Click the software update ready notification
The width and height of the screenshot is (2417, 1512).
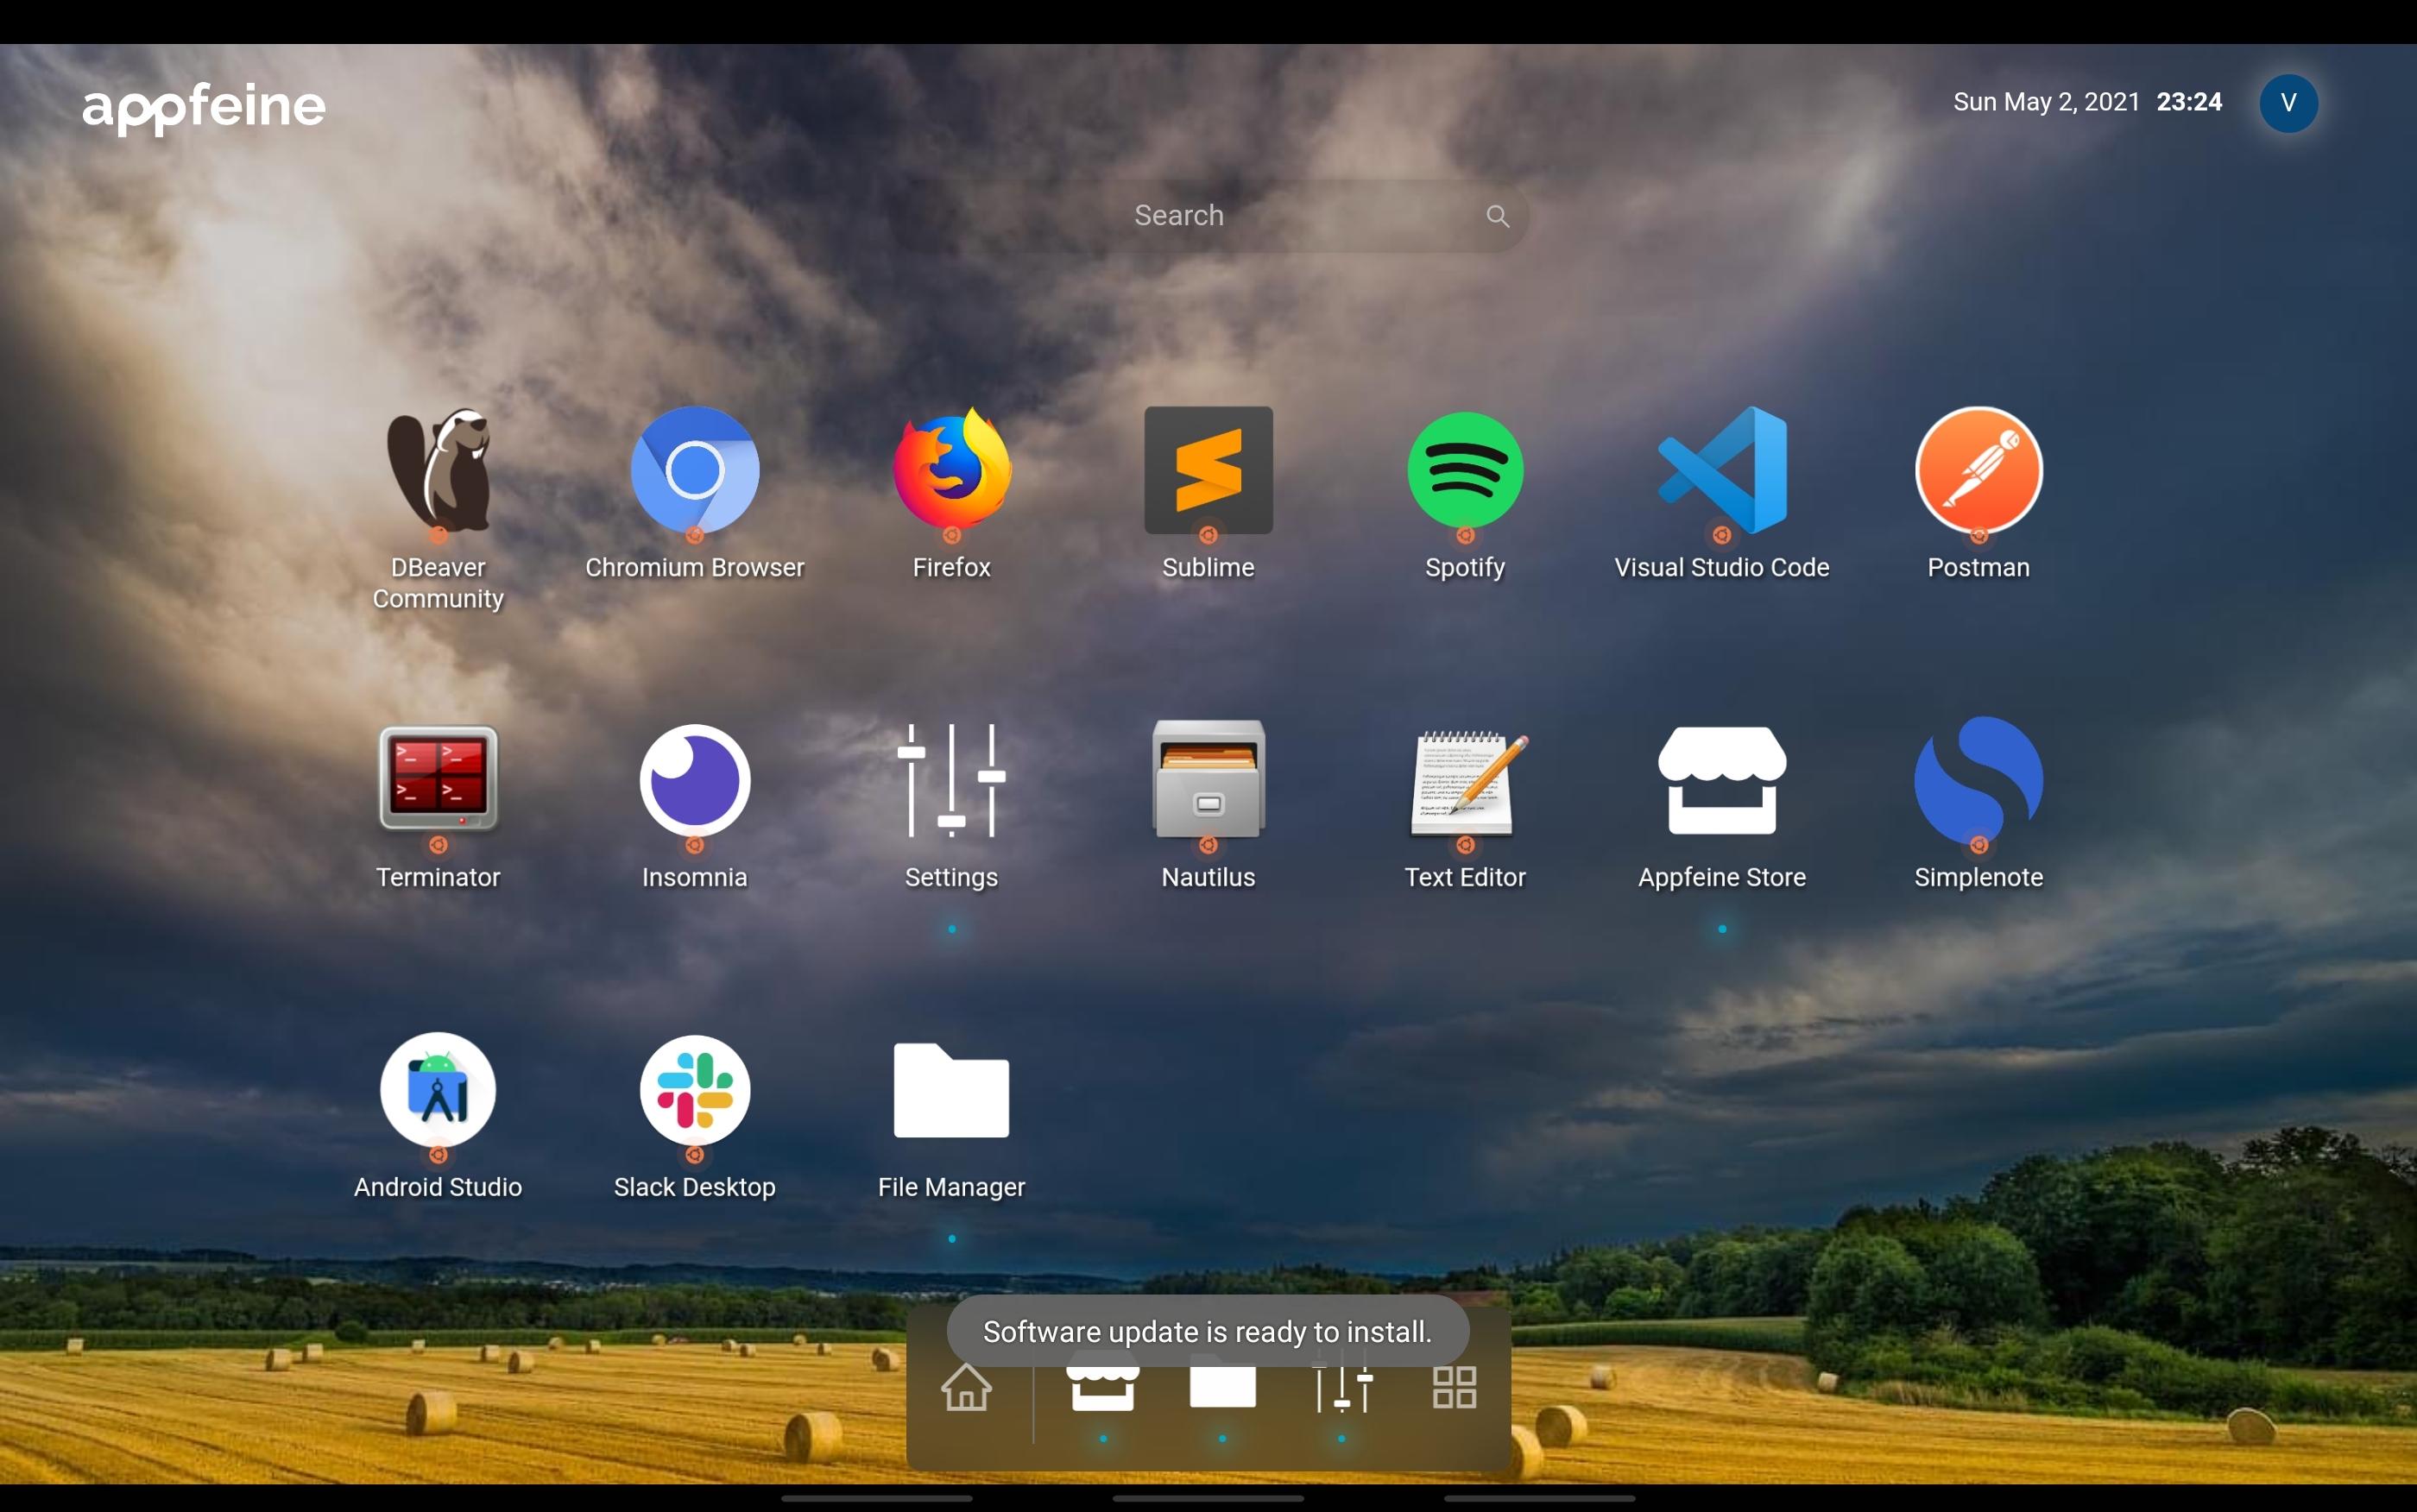(1208, 1331)
